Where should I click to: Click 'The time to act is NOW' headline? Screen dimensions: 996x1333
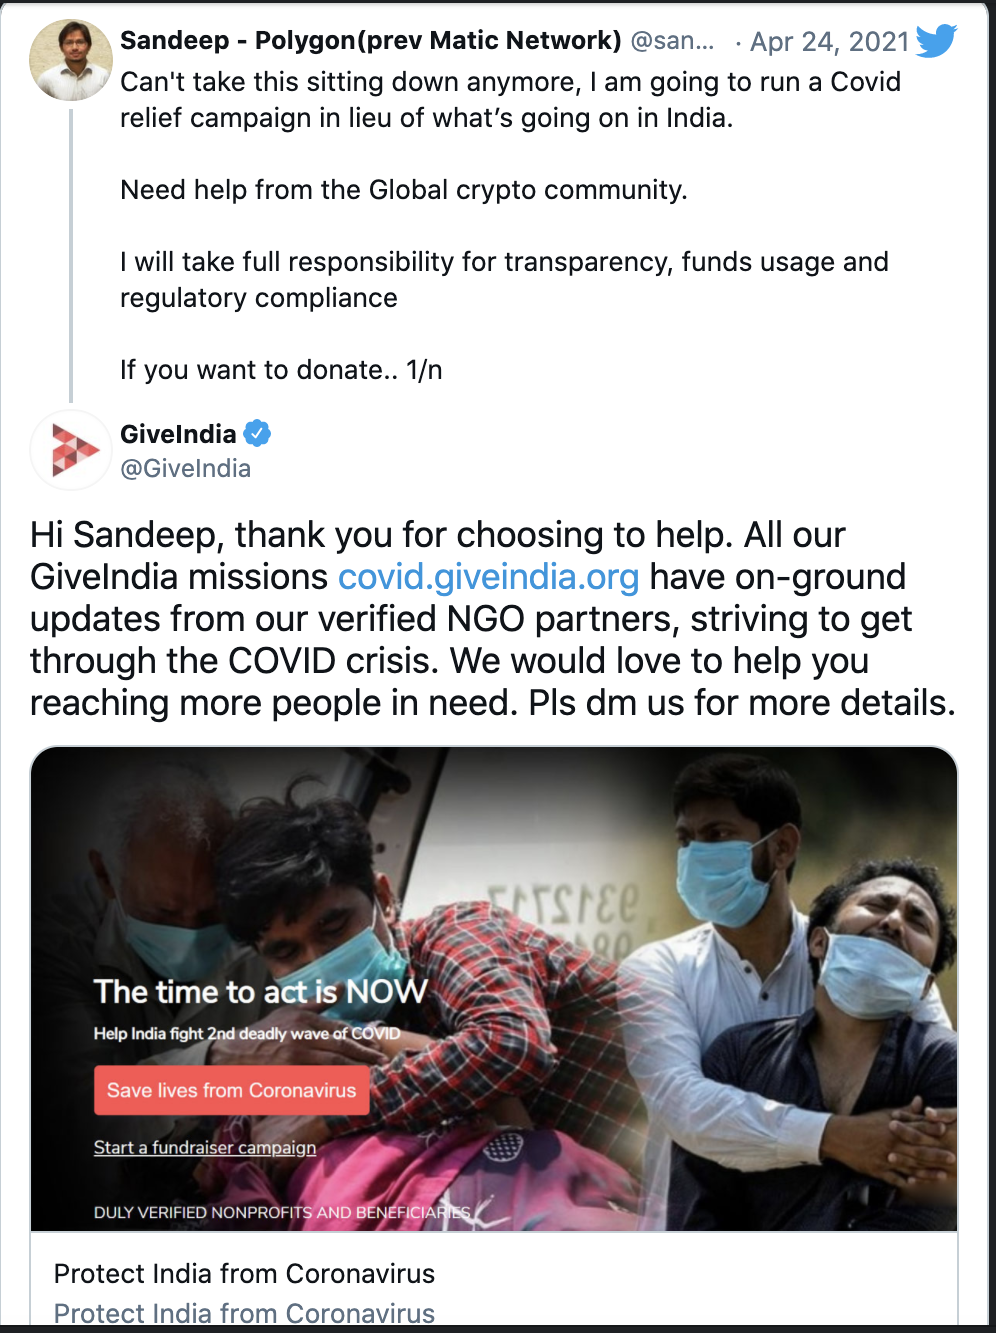260,991
